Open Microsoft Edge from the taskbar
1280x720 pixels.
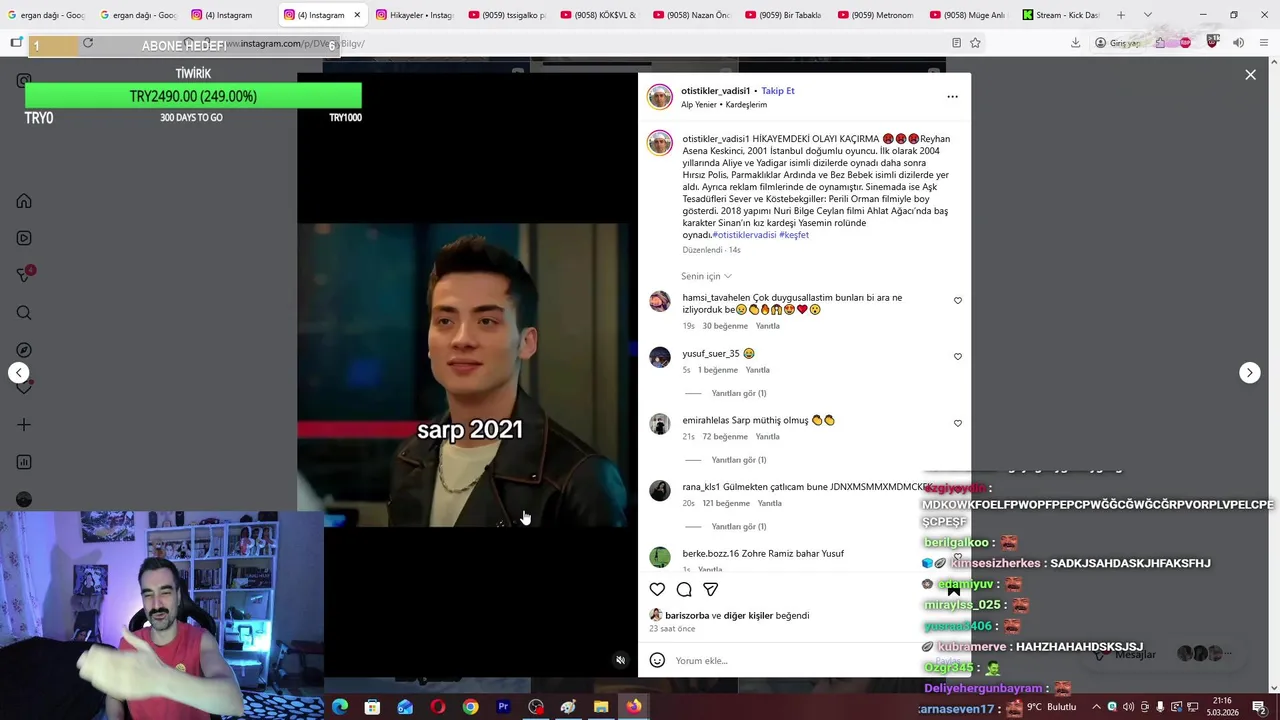tap(339, 707)
